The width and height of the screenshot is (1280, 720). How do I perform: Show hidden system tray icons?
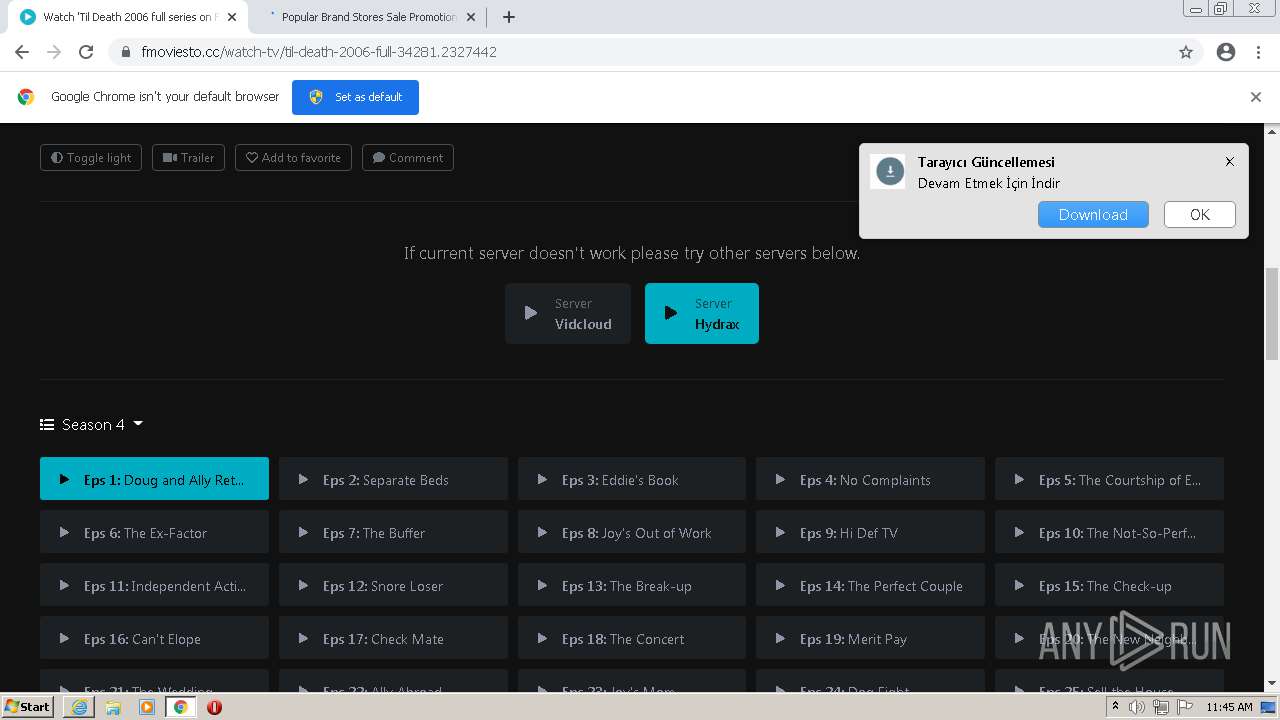pyautogui.click(x=1115, y=707)
